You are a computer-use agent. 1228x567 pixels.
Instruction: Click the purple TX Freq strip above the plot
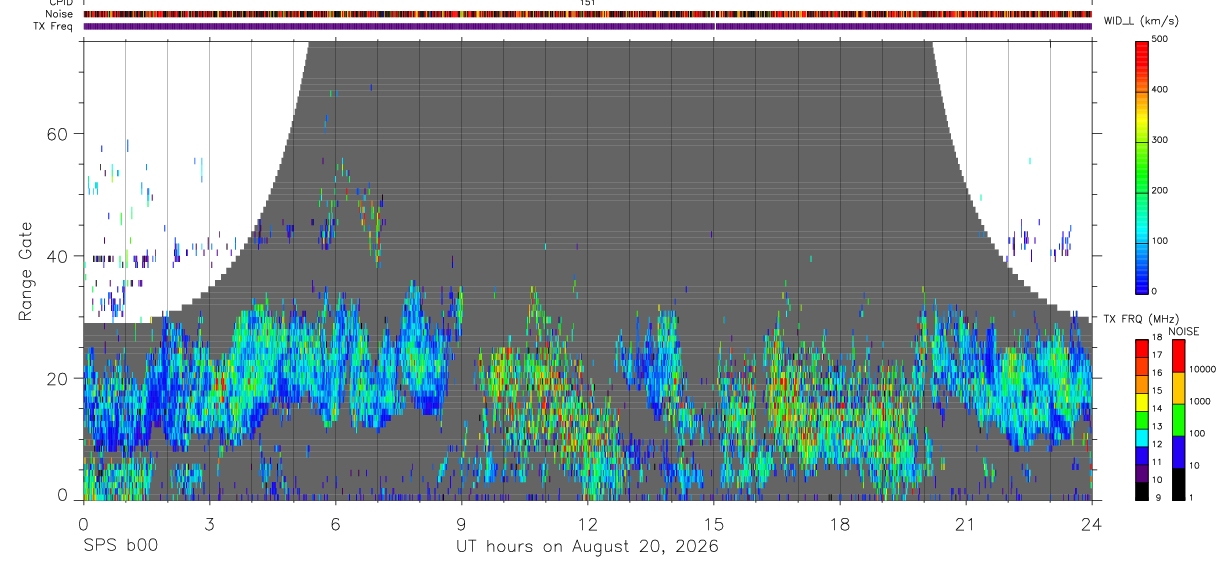pyautogui.click(x=588, y=26)
